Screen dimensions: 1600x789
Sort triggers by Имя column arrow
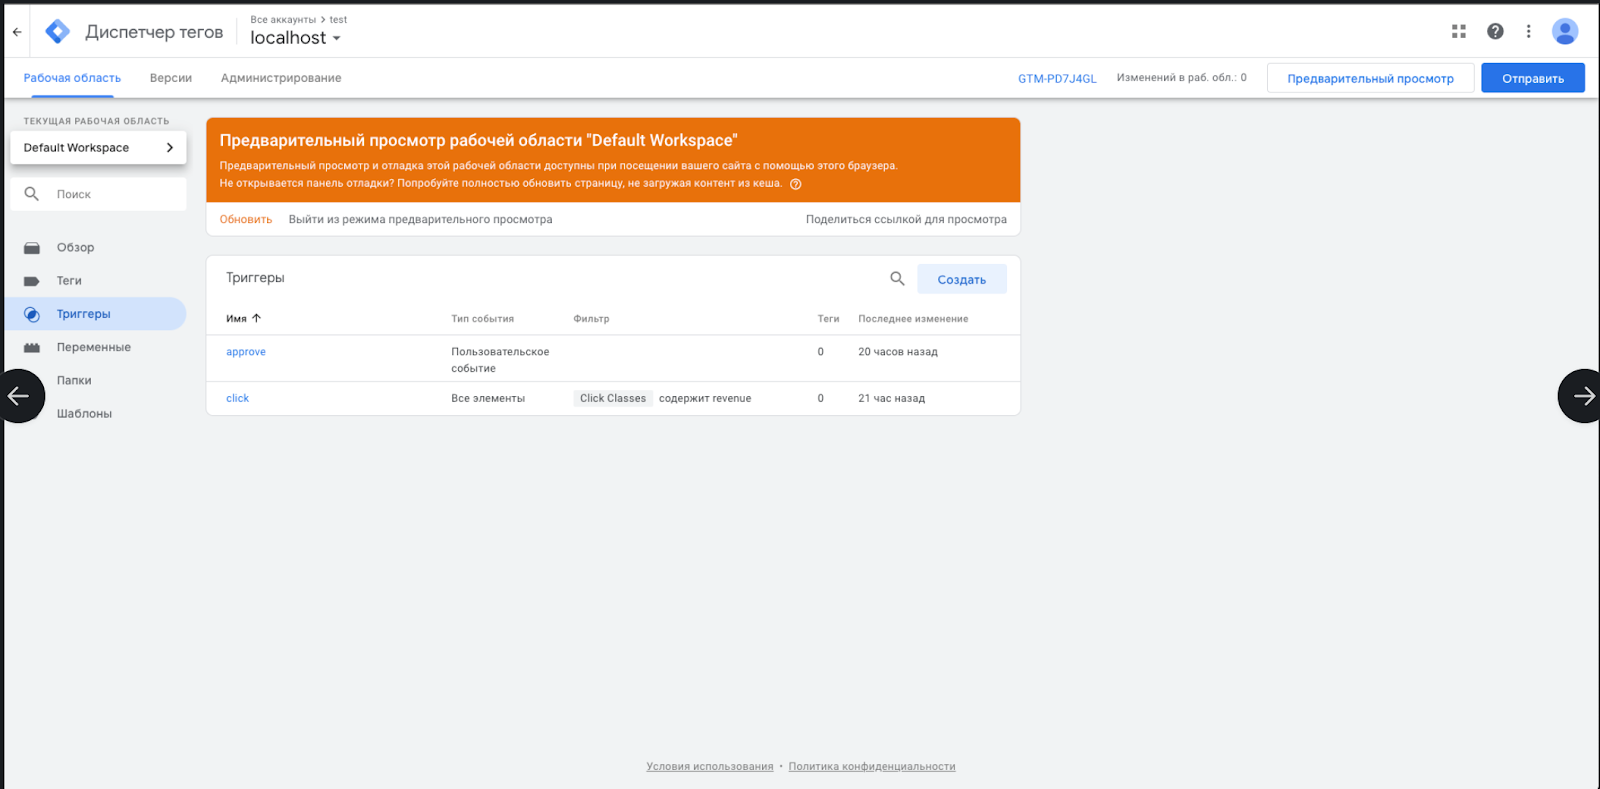[256, 318]
